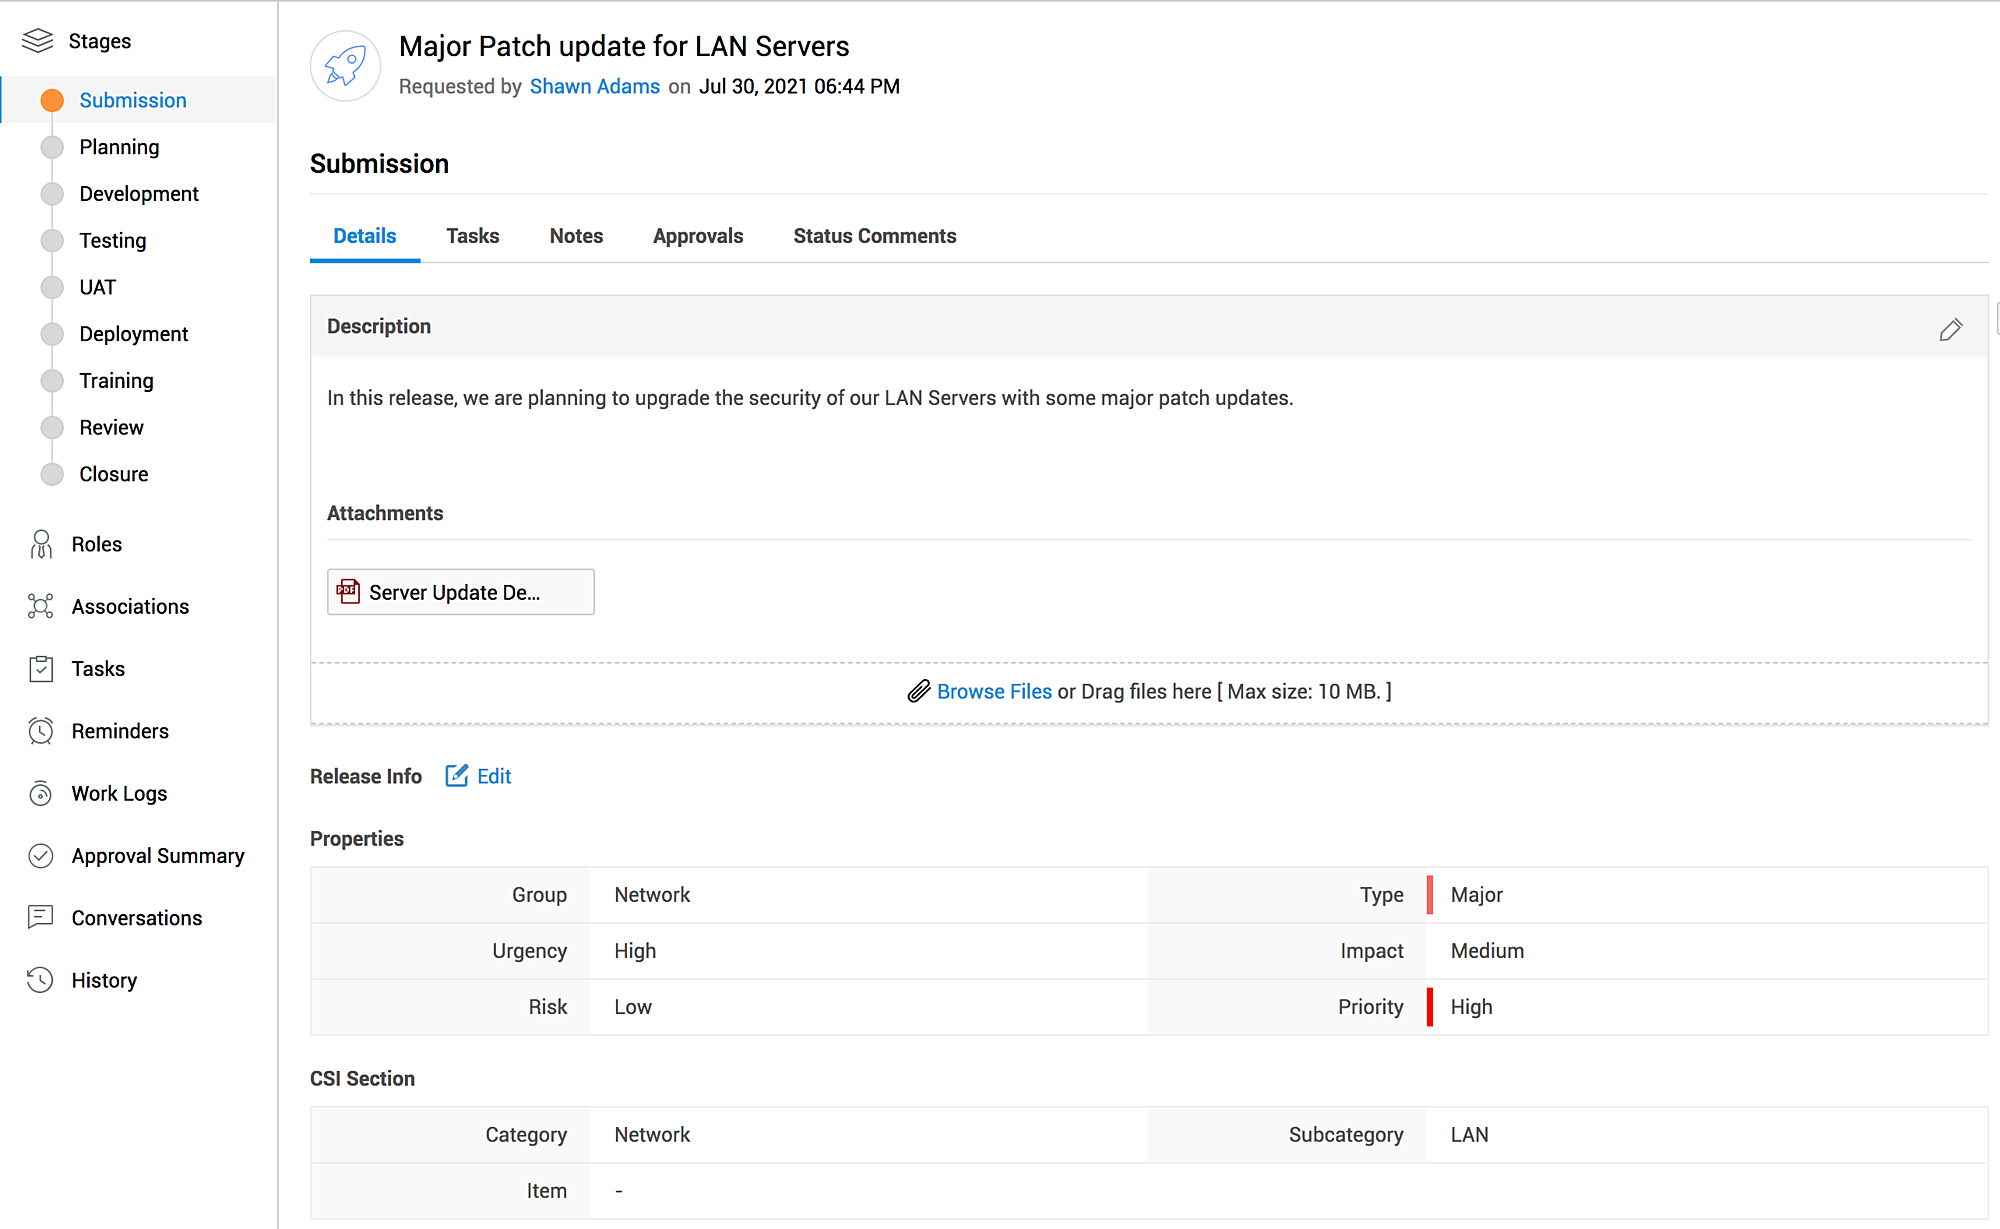2000x1229 pixels.
Task: Click the Risk Low value
Action: 633,1007
